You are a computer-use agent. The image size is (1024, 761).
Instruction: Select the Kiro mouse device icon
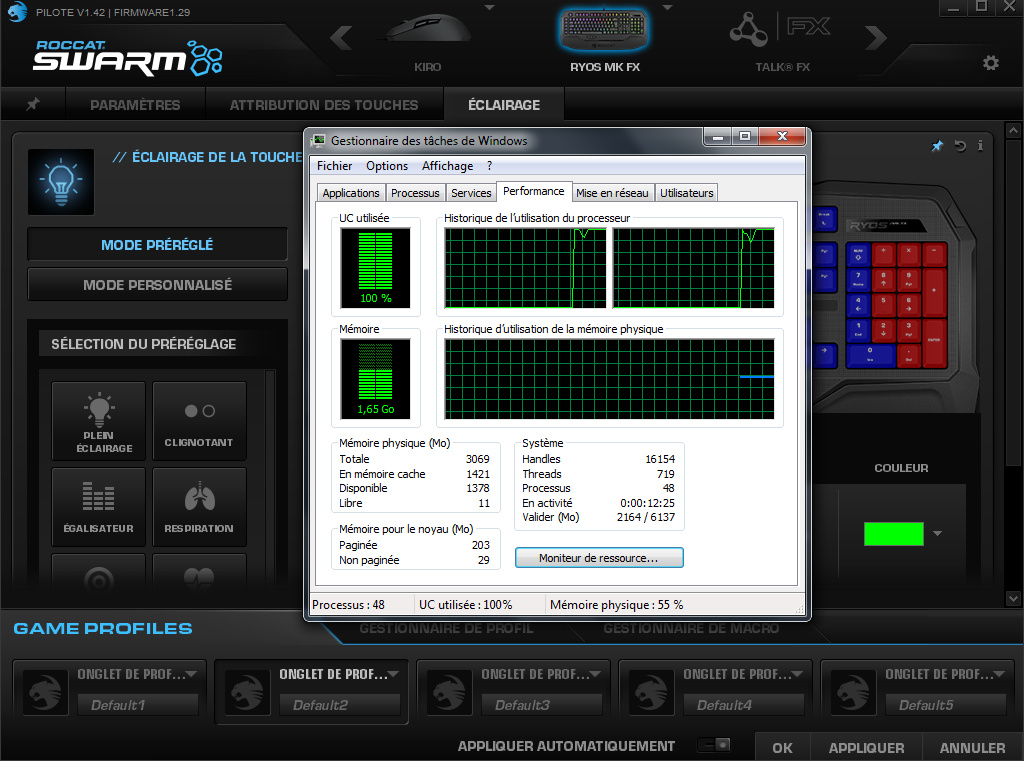(x=428, y=31)
